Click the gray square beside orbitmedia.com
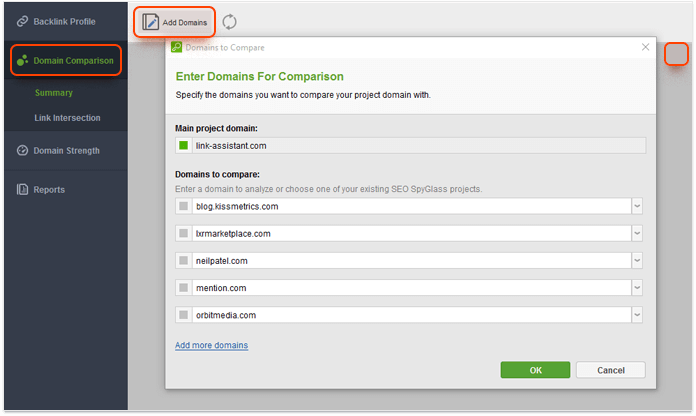Image resolution: width=696 pixels, height=416 pixels. [183, 315]
